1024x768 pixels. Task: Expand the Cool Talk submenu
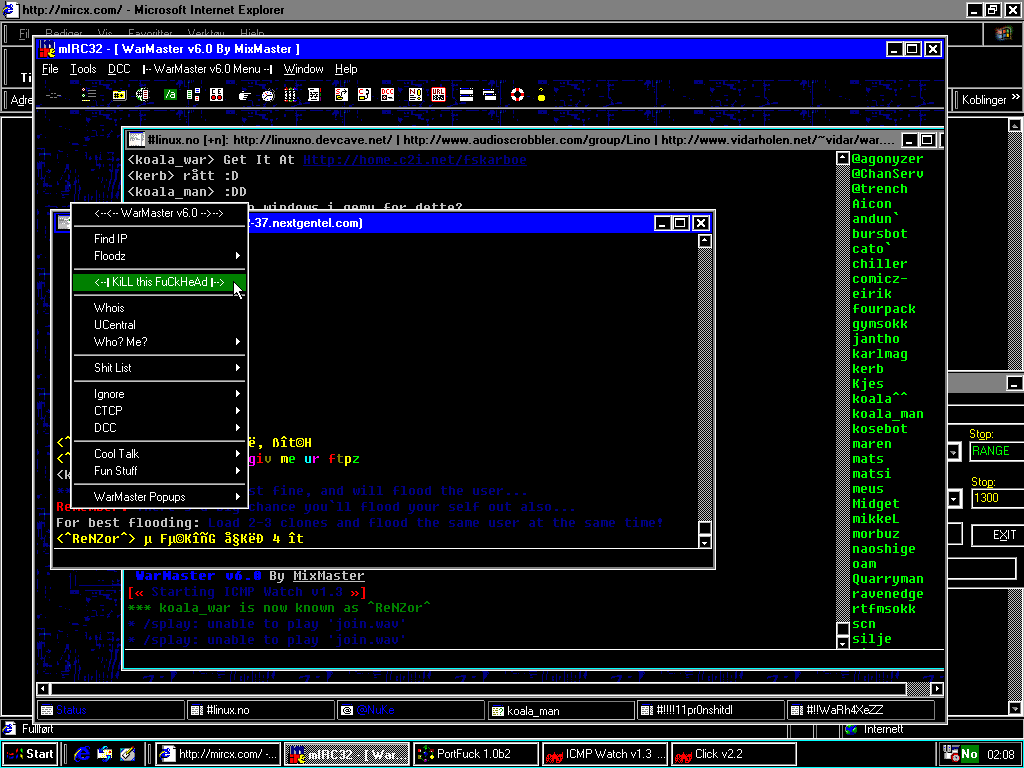click(x=159, y=454)
